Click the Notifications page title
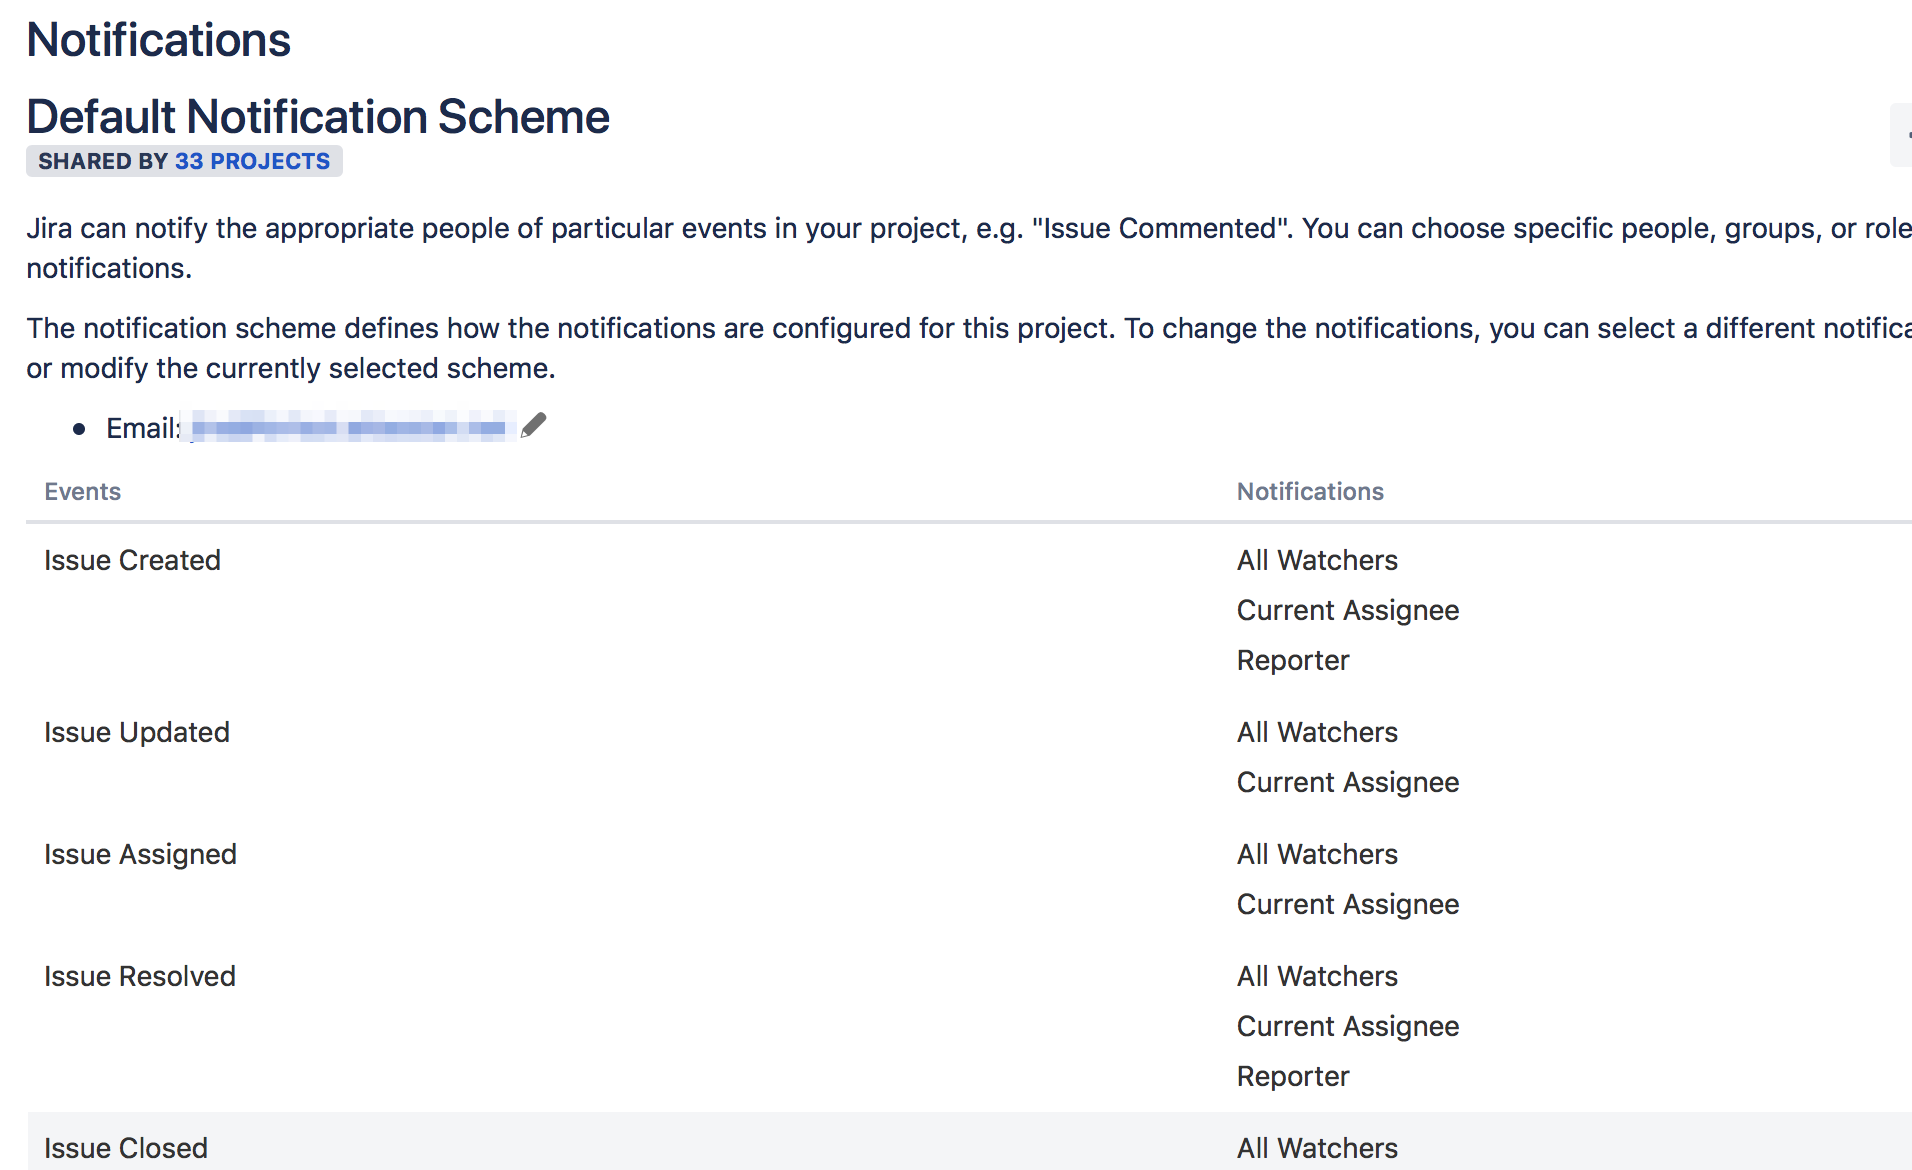Image resolution: width=1912 pixels, height=1170 pixels. click(158, 40)
